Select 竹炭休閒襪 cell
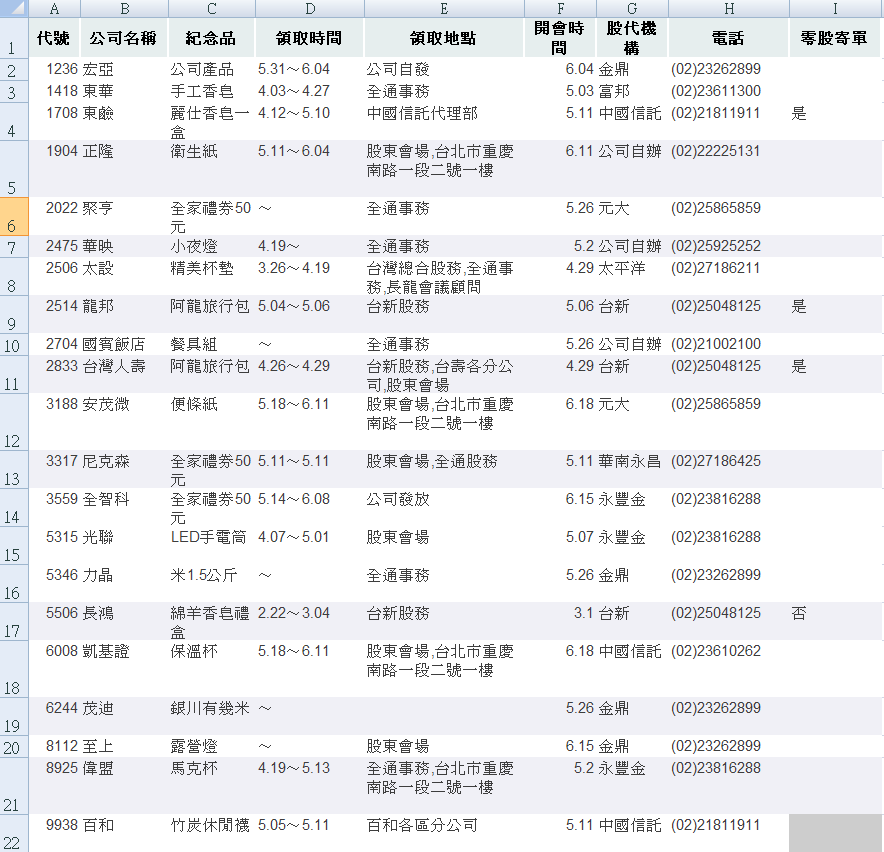The height and width of the screenshot is (852, 884). (x=211, y=833)
